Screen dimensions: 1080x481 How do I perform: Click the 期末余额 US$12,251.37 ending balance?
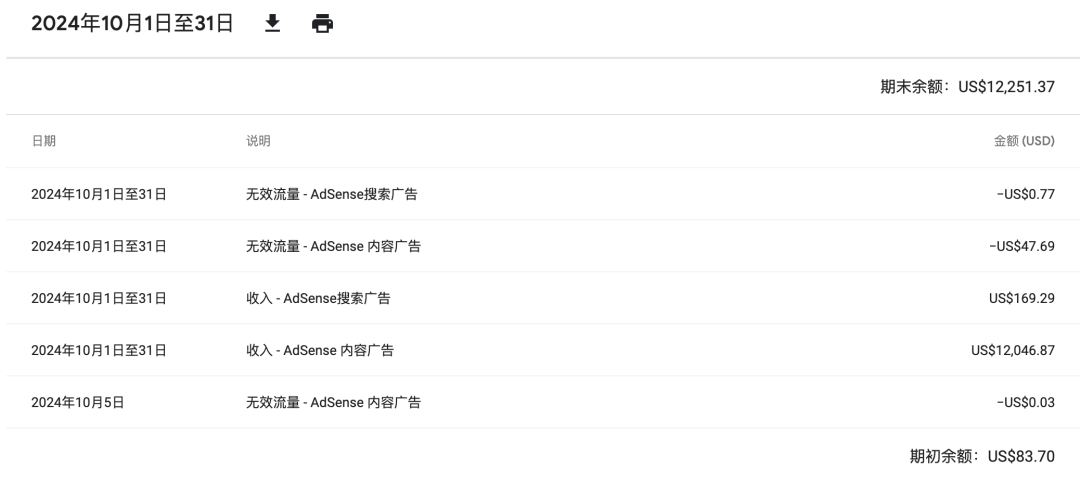click(x=967, y=87)
